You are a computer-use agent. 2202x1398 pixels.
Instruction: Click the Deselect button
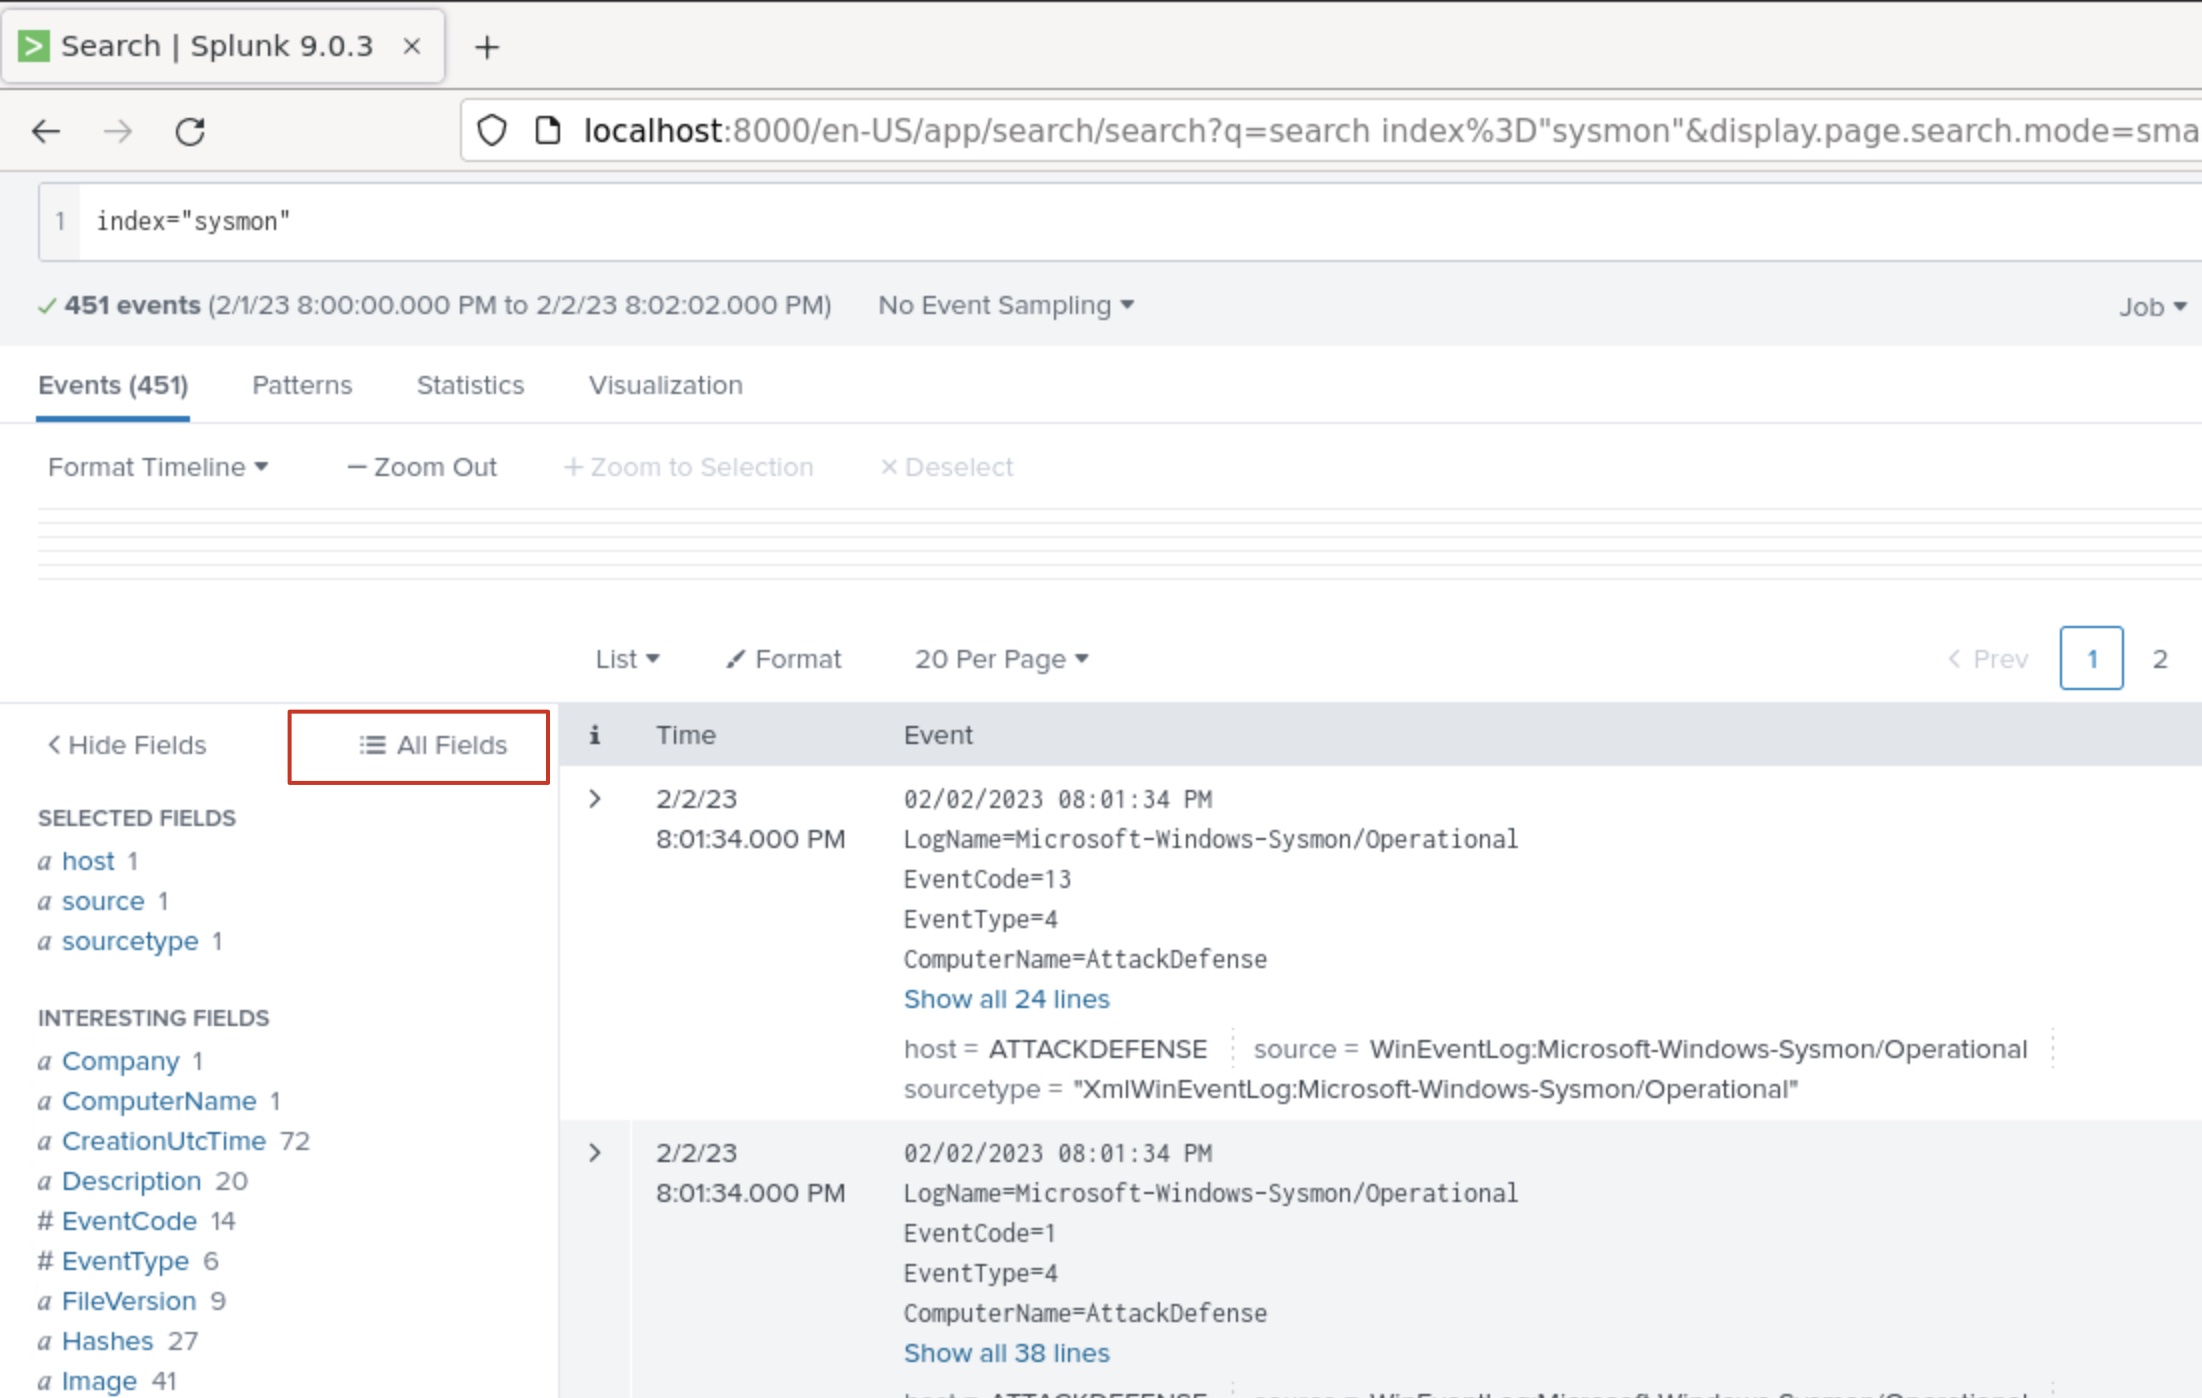(x=946, y=467)
